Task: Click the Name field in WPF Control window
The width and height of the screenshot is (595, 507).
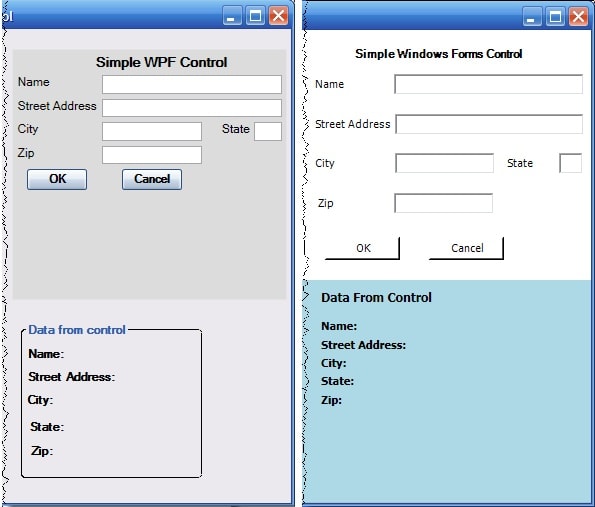Action: 192,84
